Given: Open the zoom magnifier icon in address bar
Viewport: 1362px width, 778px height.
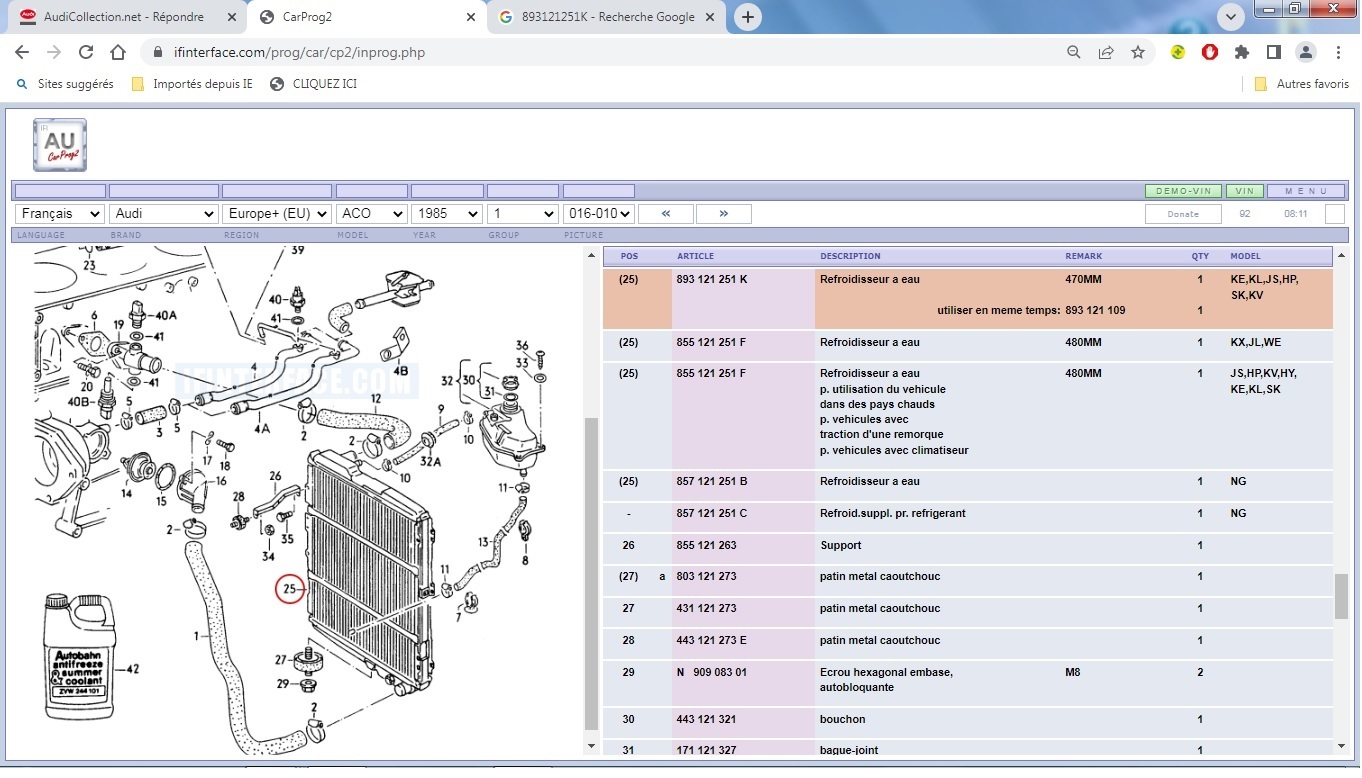Looking at the screenshot, I should click(x=1074, y=52).
